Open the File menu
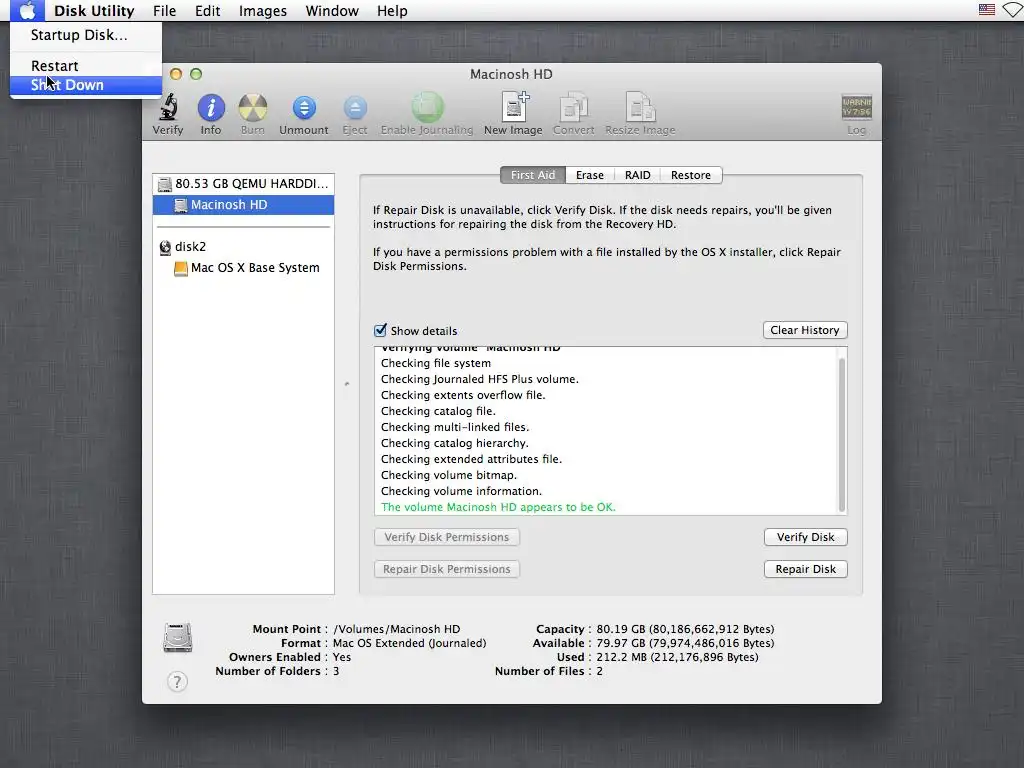The width and height of the screenshot is (1024, 768). point(165,10)
